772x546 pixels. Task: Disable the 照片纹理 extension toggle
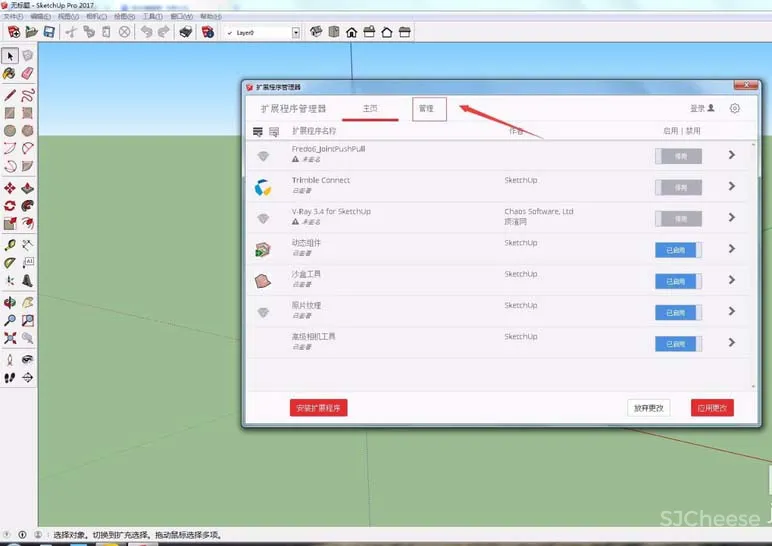point(678,313)
